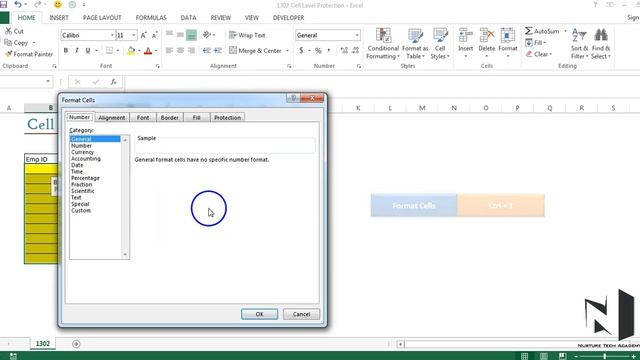Screen dimensions: 640x360
Task: Open the font size dropdown
Action: click(x=133, y=36)
